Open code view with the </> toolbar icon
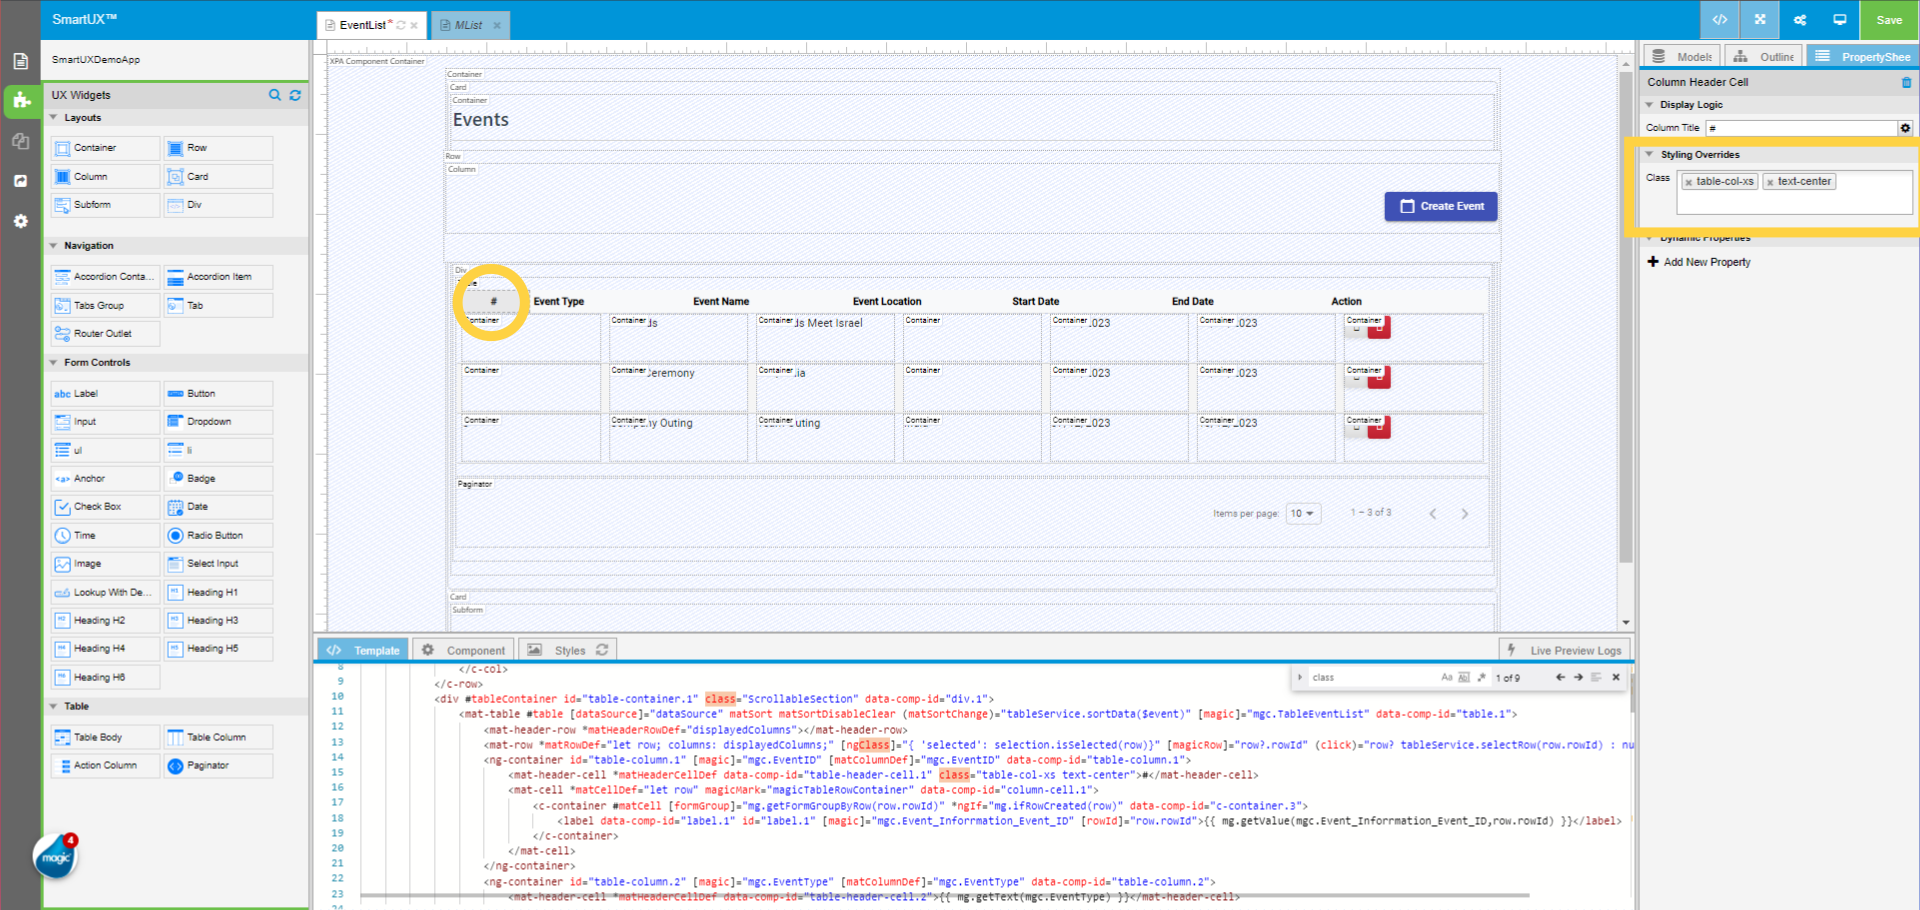 coord(1719,19)
